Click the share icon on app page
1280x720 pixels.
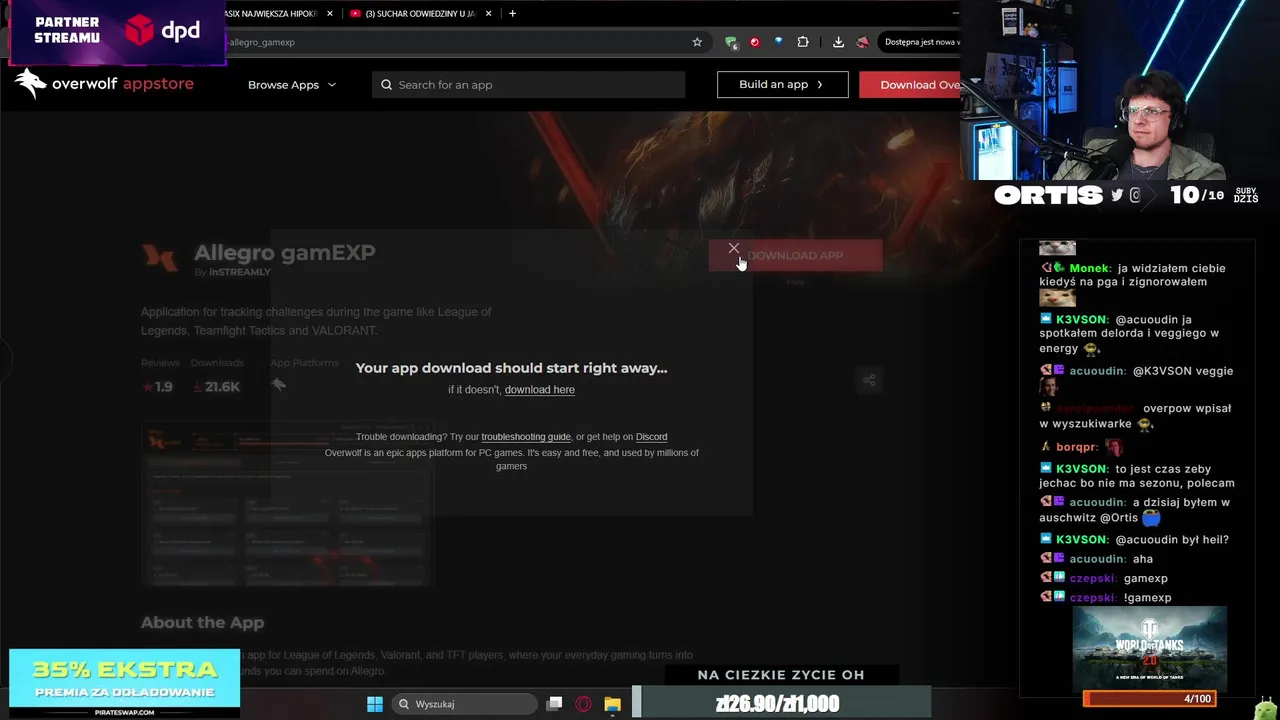point(869,380)
